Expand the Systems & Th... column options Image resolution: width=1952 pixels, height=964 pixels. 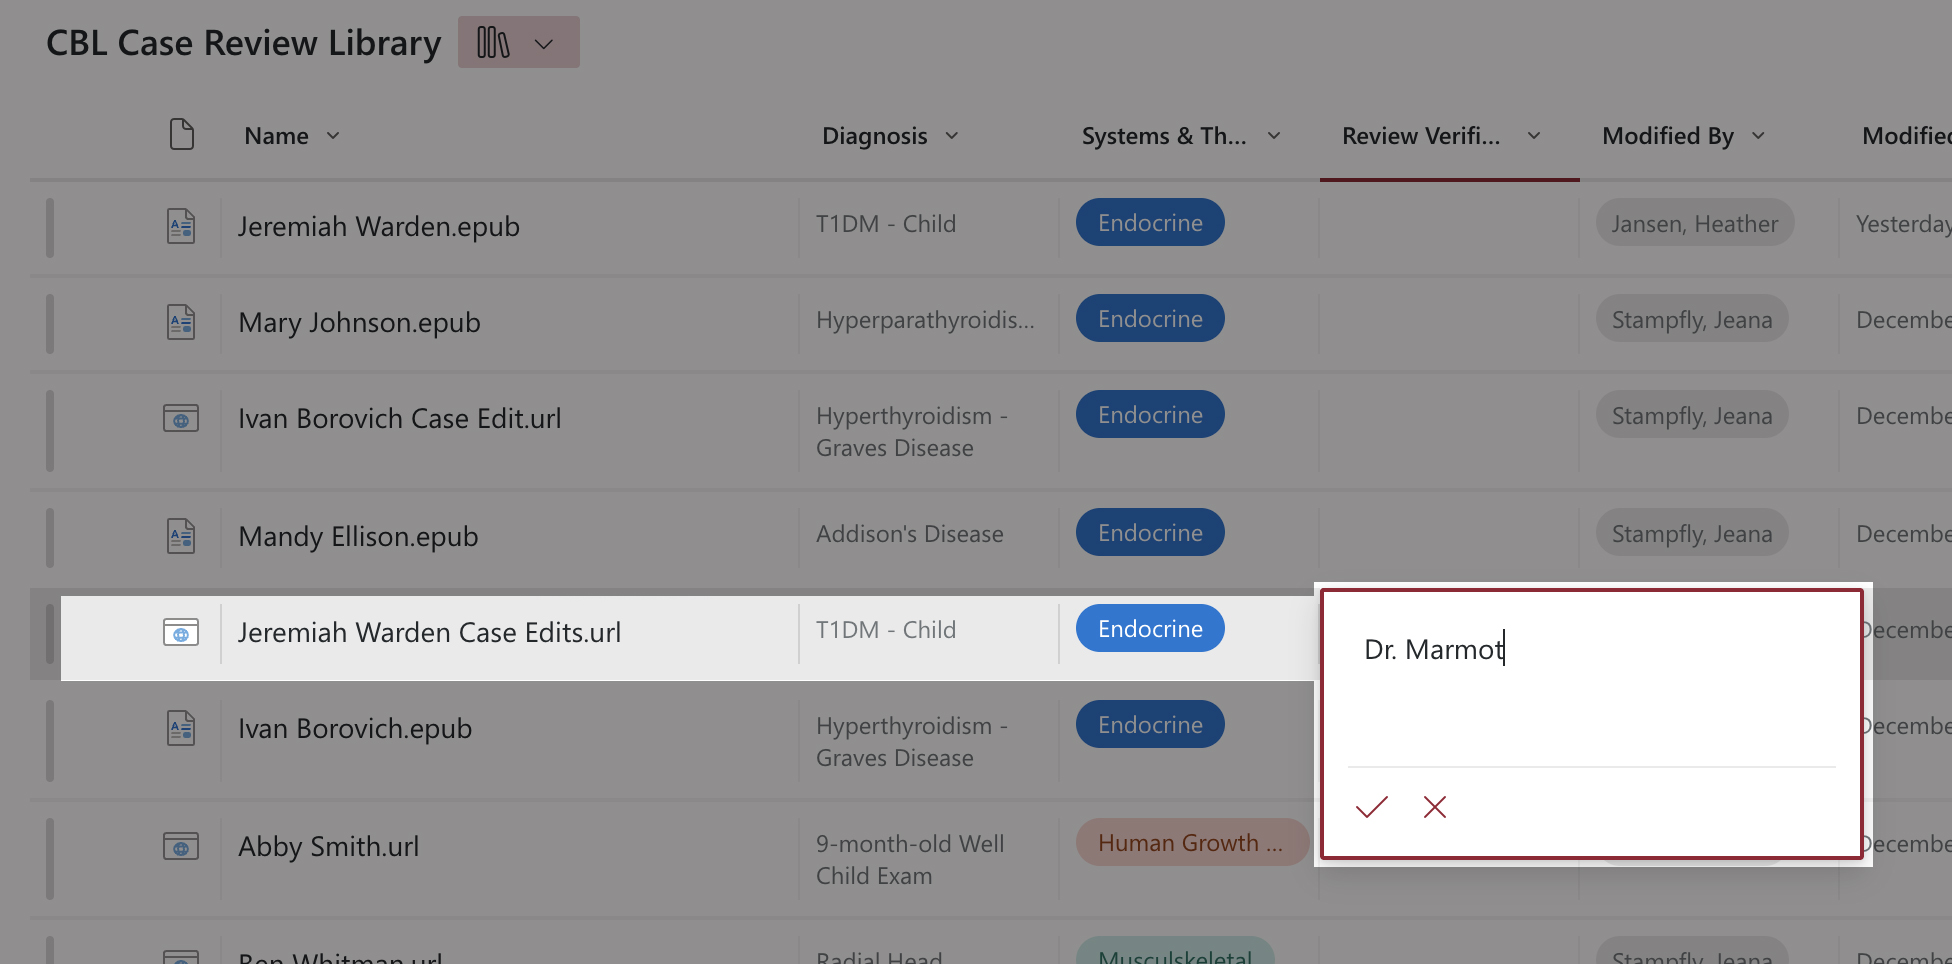click(1273, 136)
